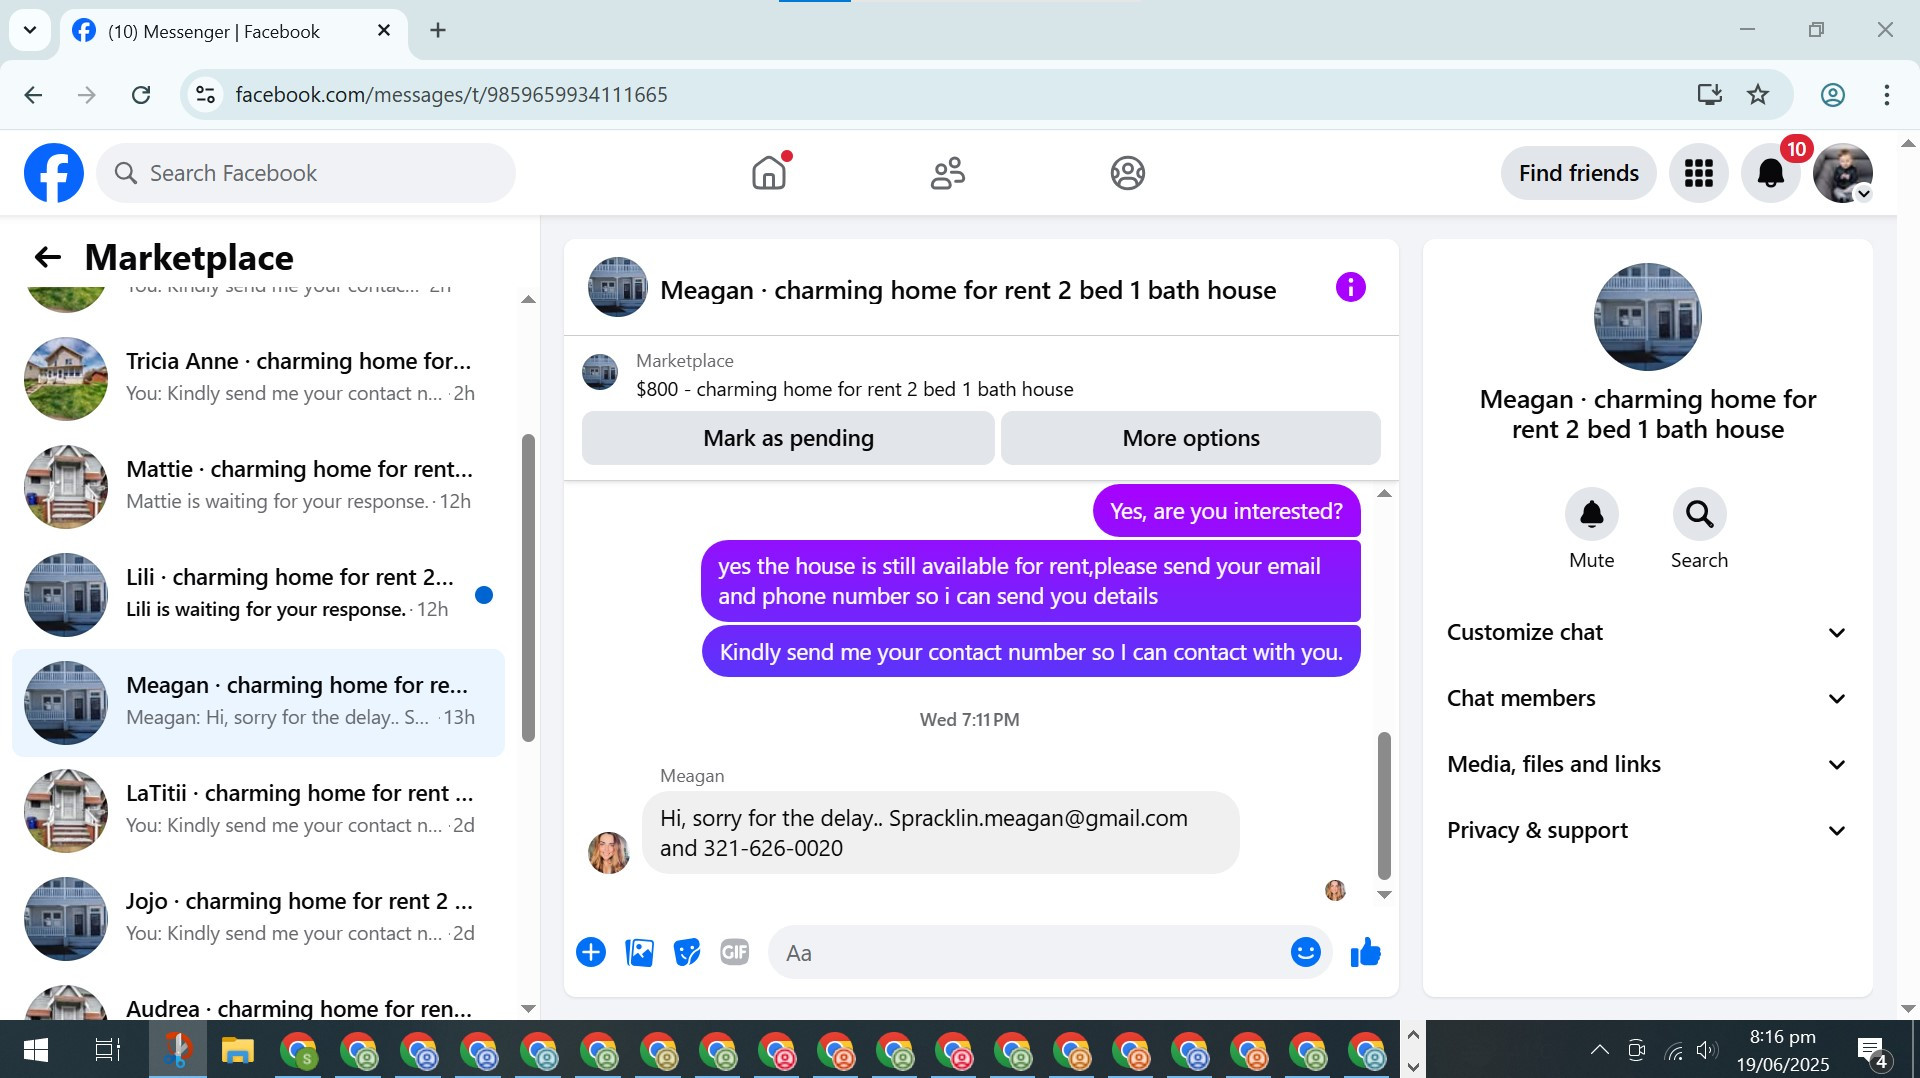Open Windows action center notifications
The image size is (1920, 1078).
1871,1050
